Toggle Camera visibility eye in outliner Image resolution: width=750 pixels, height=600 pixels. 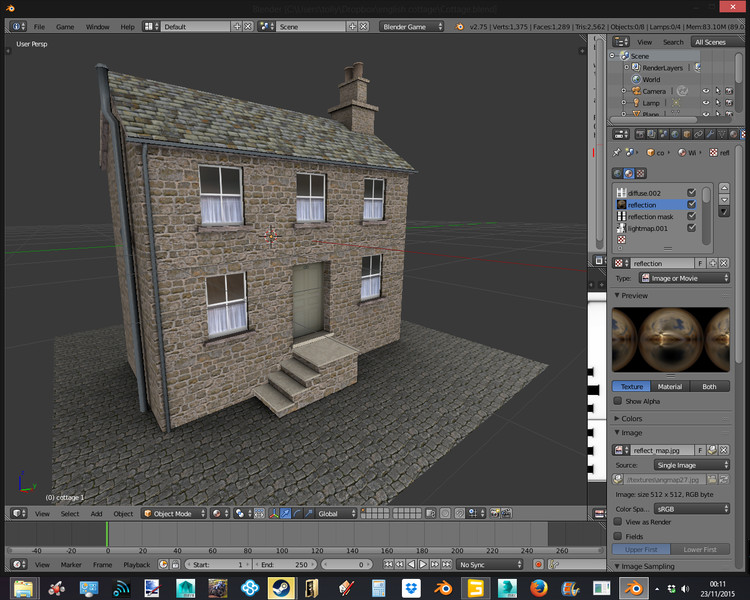tap(705, 91)
